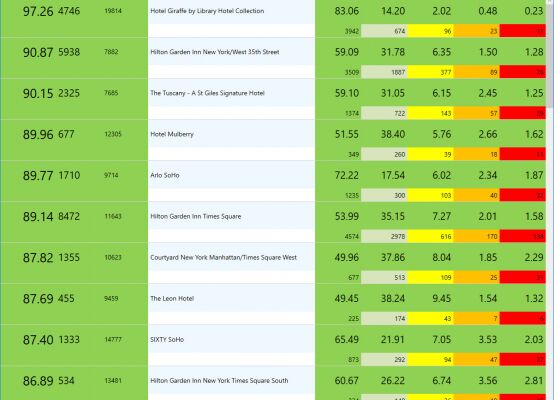Screen dimensions: 554x400
Task: Click the orange count cell 170
Action: pos(477,236)
